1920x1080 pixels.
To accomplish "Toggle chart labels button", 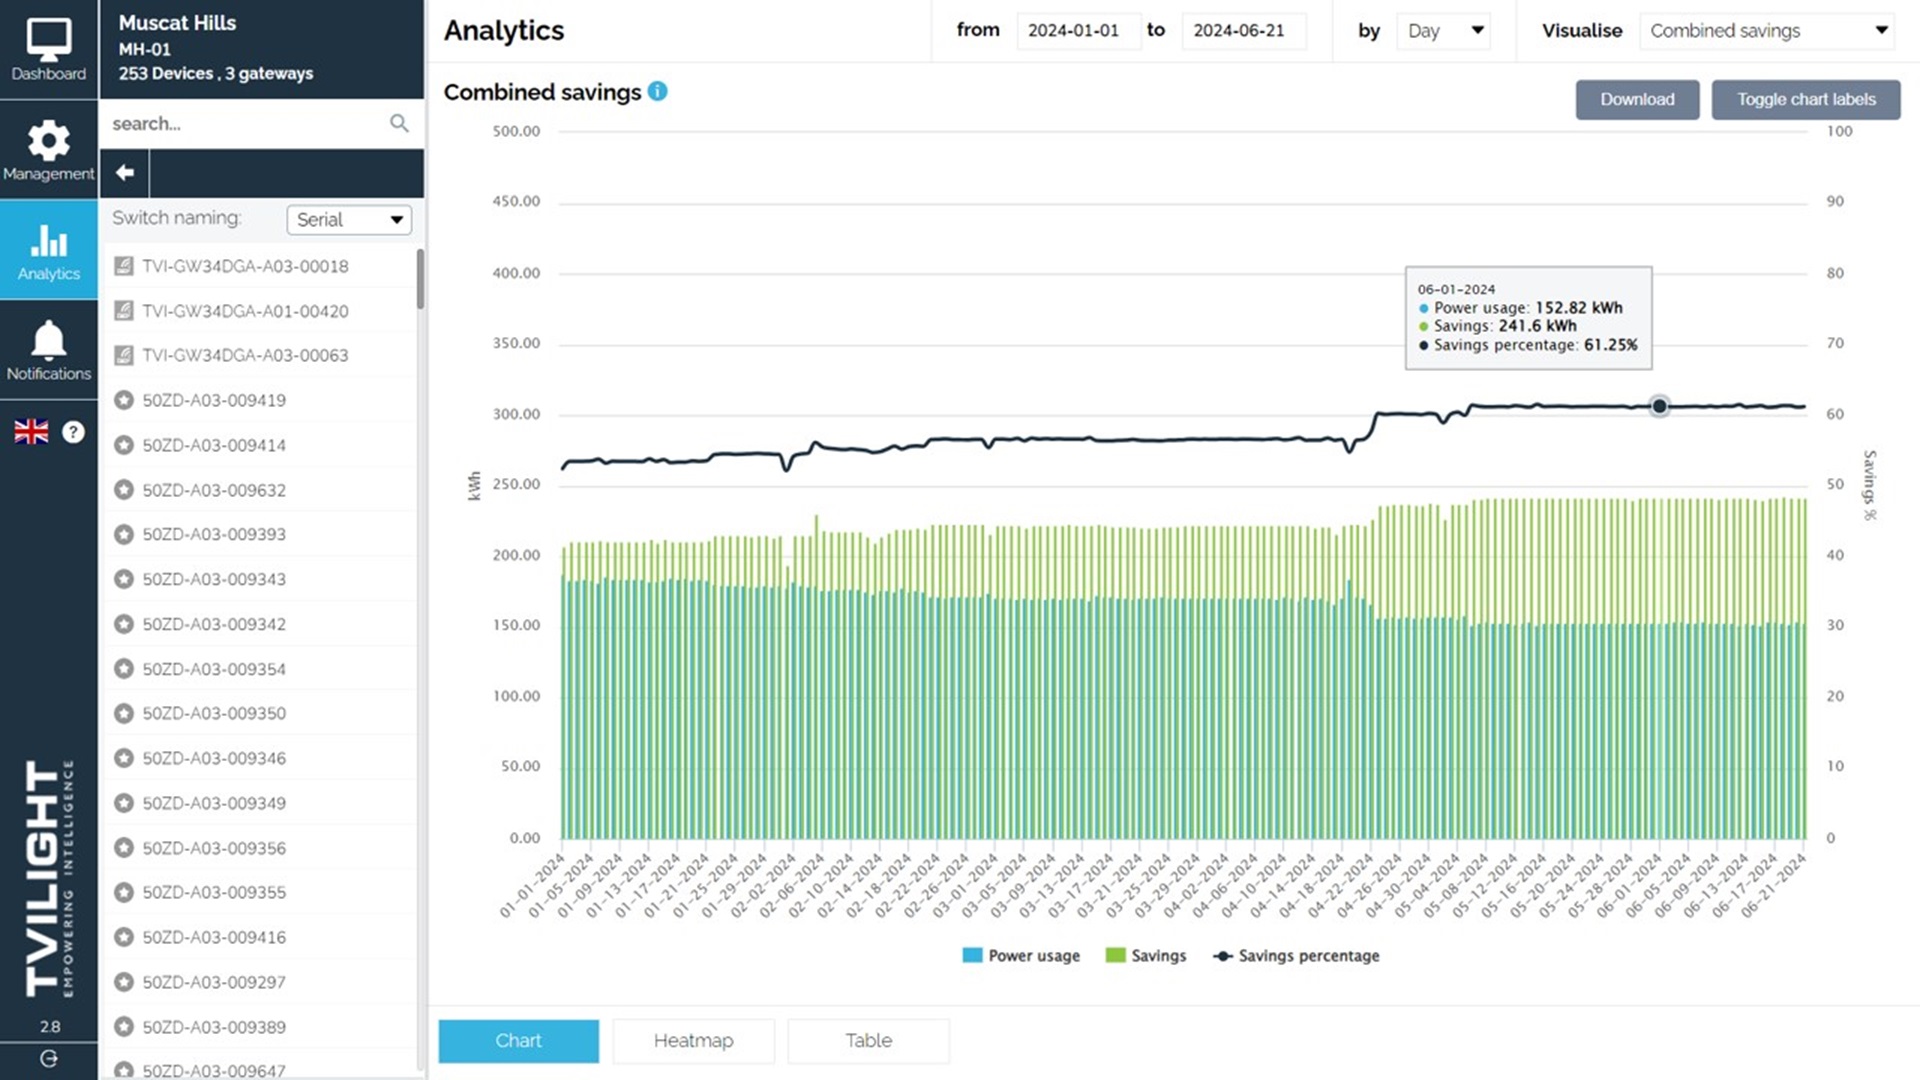I will tap(1805, 100).
